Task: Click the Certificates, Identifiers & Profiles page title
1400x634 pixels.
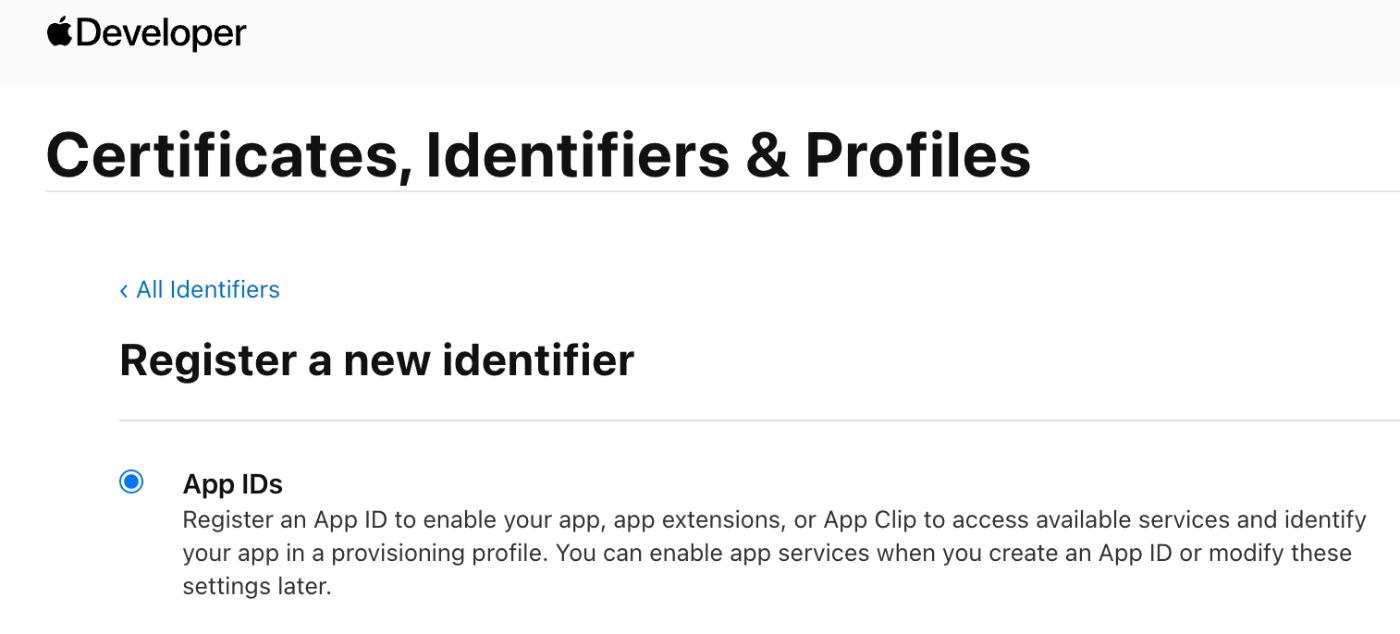Action: click(538, 154)
